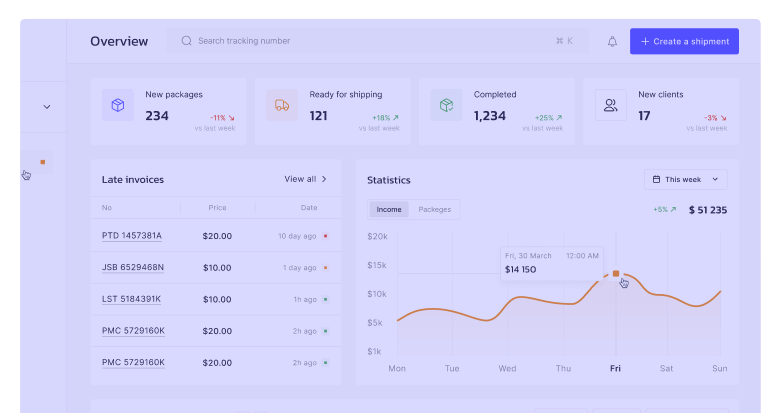This screenshot has height=413, width=782.
Task: Click the orange data point on chart
Action: [616, 273]
